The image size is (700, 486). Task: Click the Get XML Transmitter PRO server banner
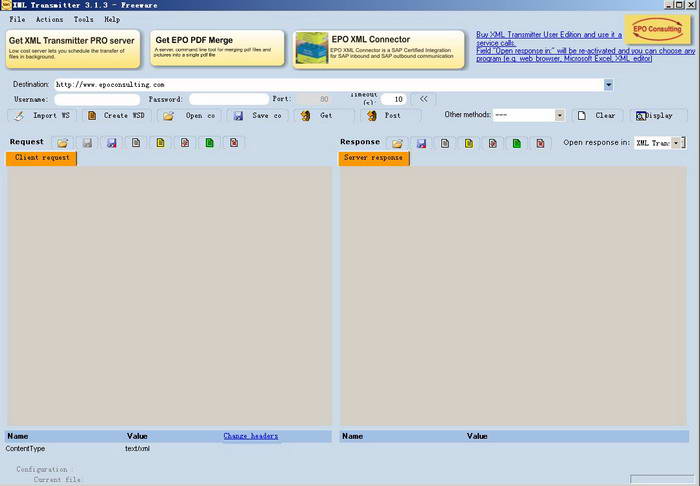[73, 49]
